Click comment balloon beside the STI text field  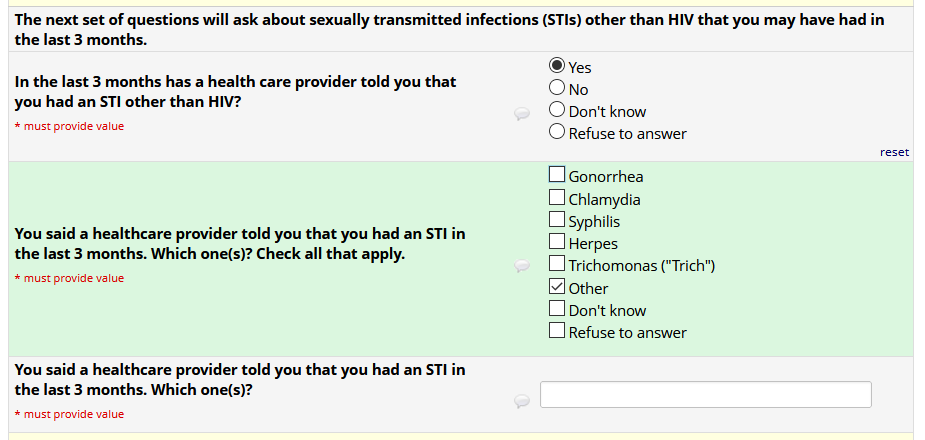tap(521, 401)
